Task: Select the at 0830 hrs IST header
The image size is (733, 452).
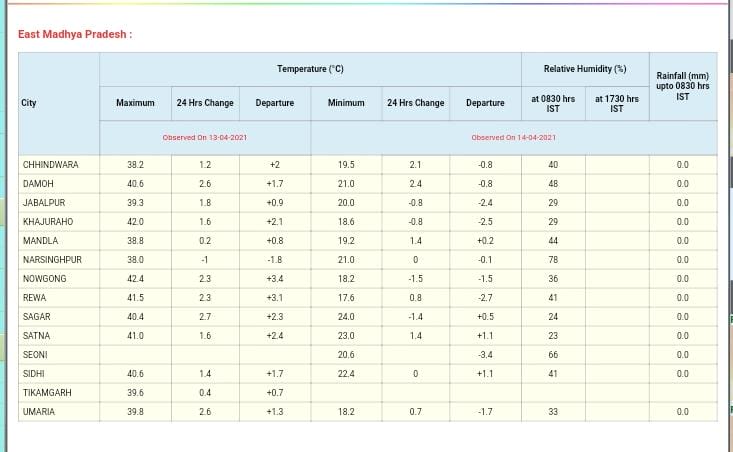Action: 552,103
